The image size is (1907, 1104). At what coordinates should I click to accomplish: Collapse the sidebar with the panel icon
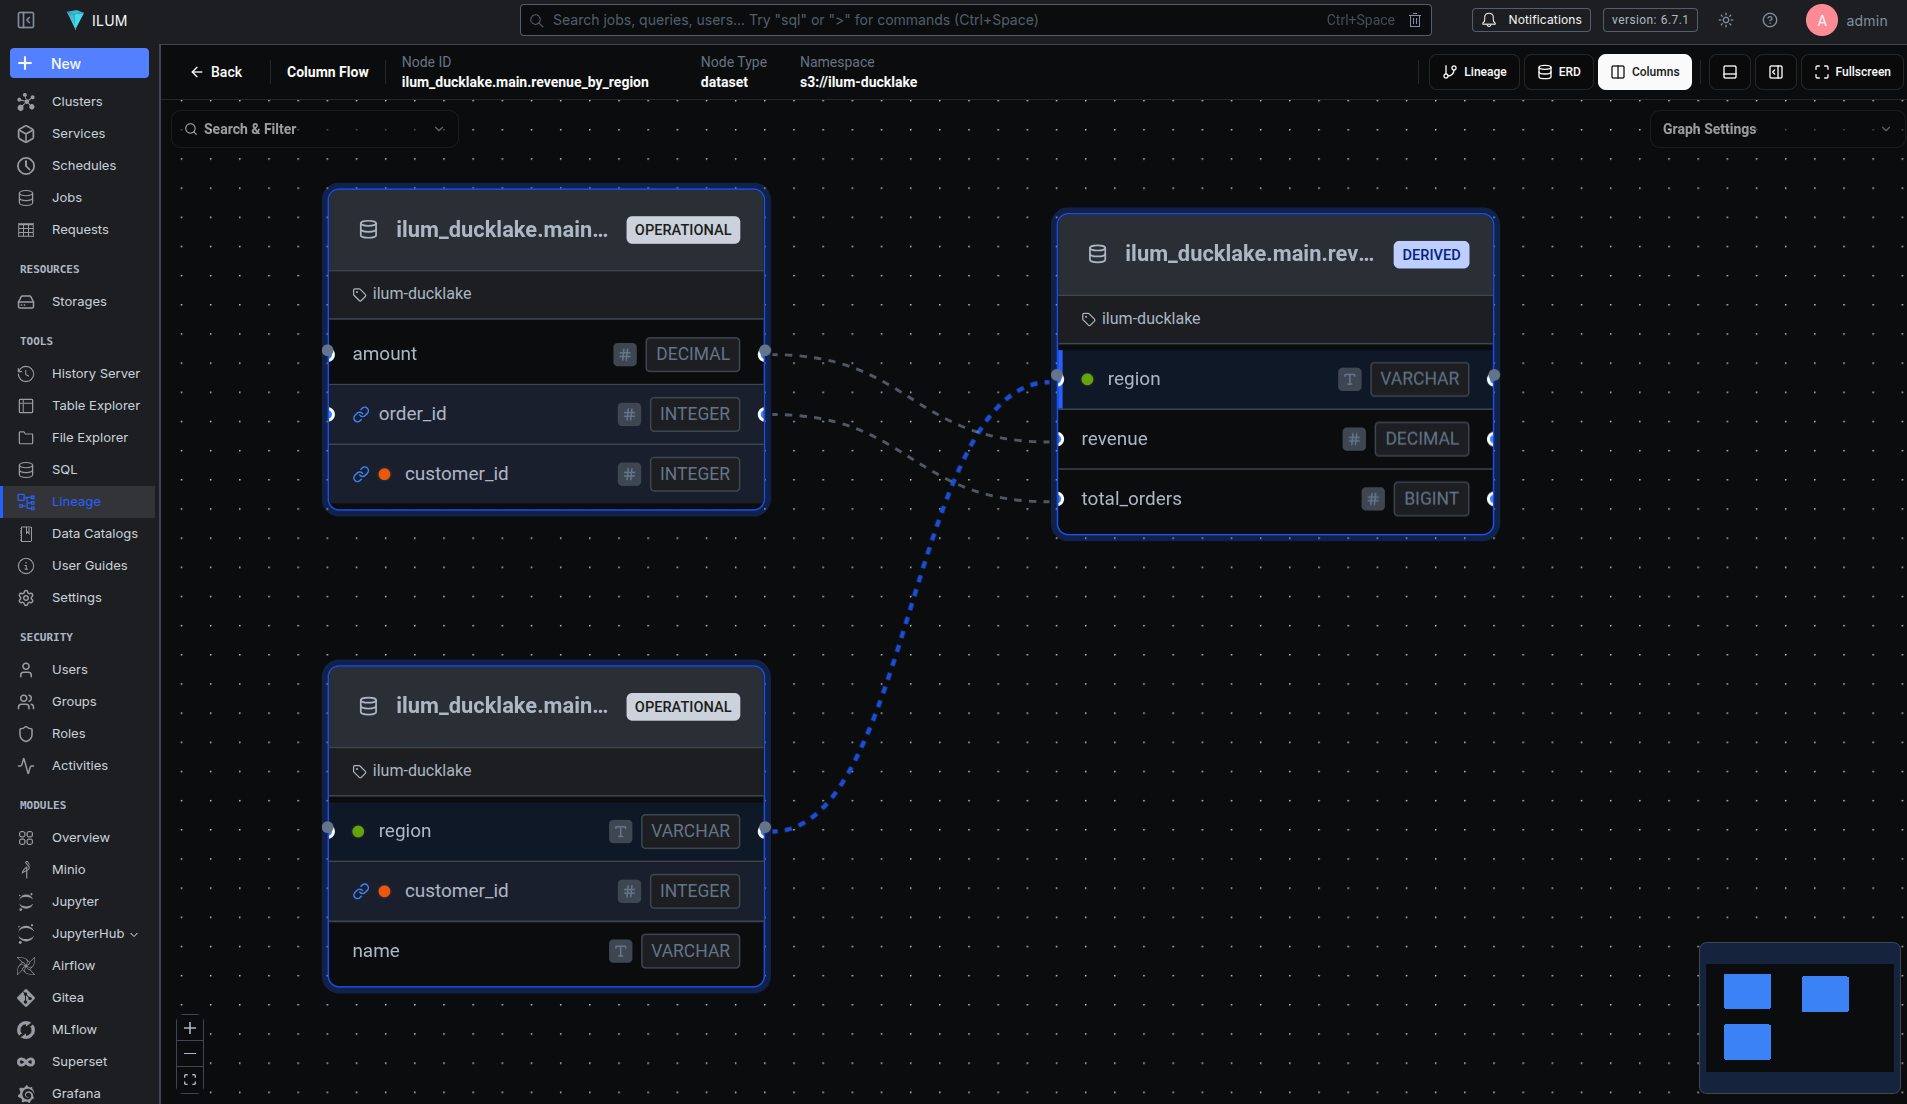27,20
